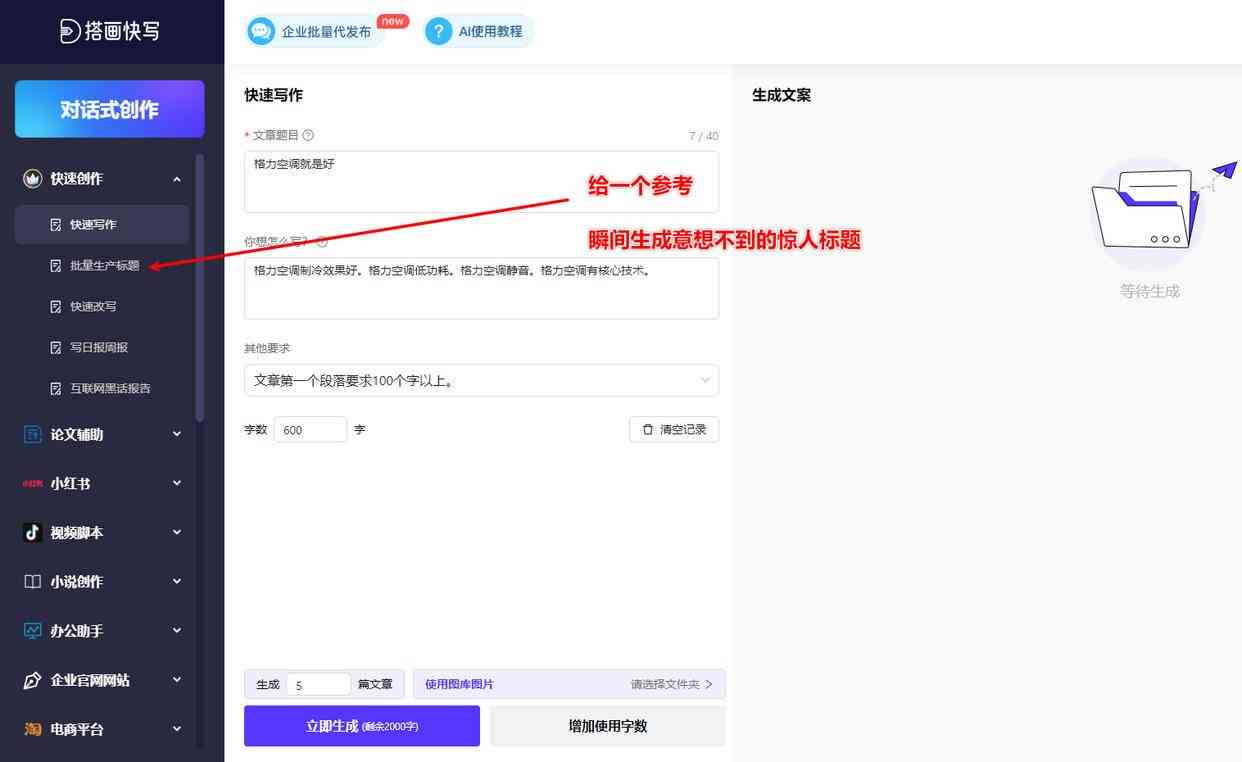Click the open-book icon for 小说创作
Viewport: 1242px width, 762px height.
point(32,582)
